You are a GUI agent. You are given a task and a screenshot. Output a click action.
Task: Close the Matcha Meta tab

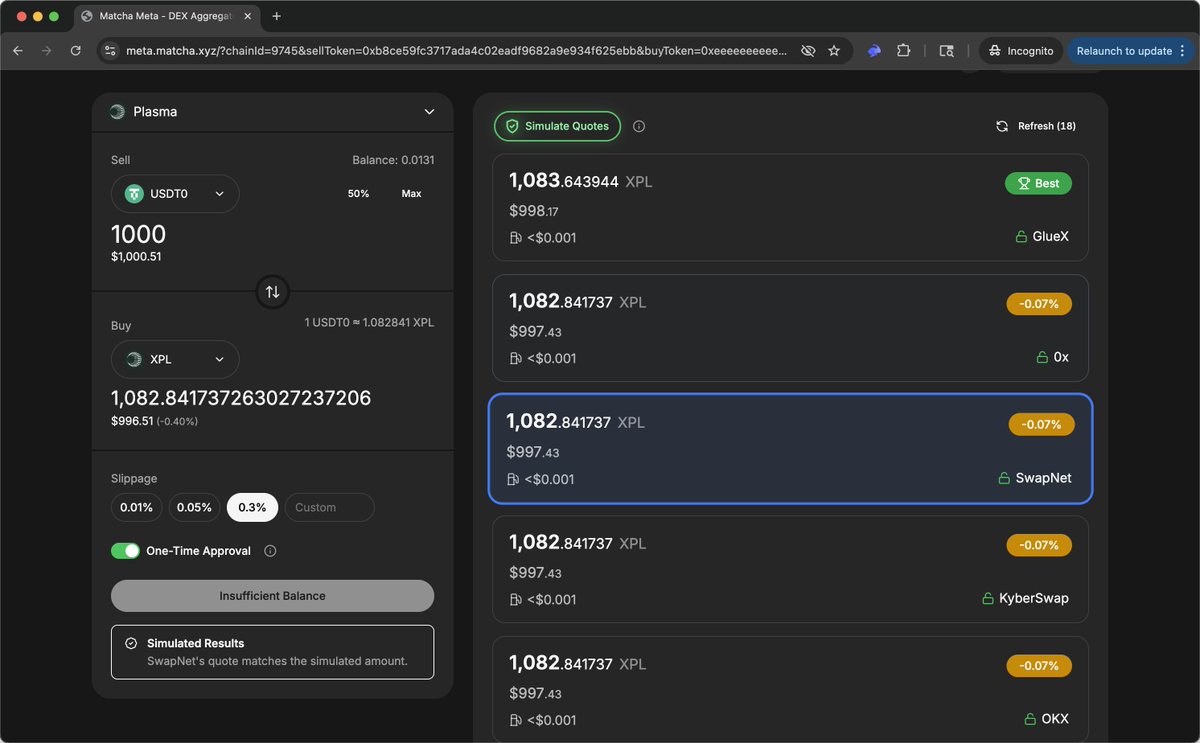(x=248, y=16)
